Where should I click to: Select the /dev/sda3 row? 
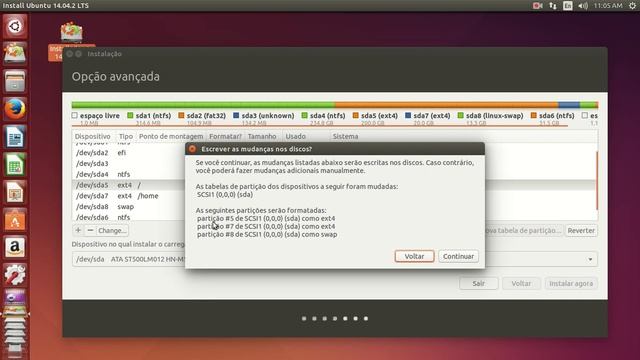(129, 164)
